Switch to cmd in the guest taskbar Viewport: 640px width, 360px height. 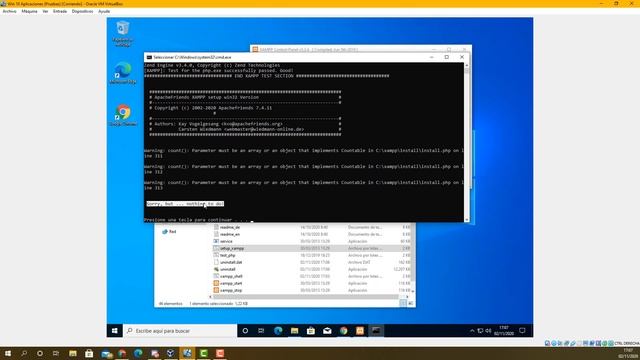376,331
